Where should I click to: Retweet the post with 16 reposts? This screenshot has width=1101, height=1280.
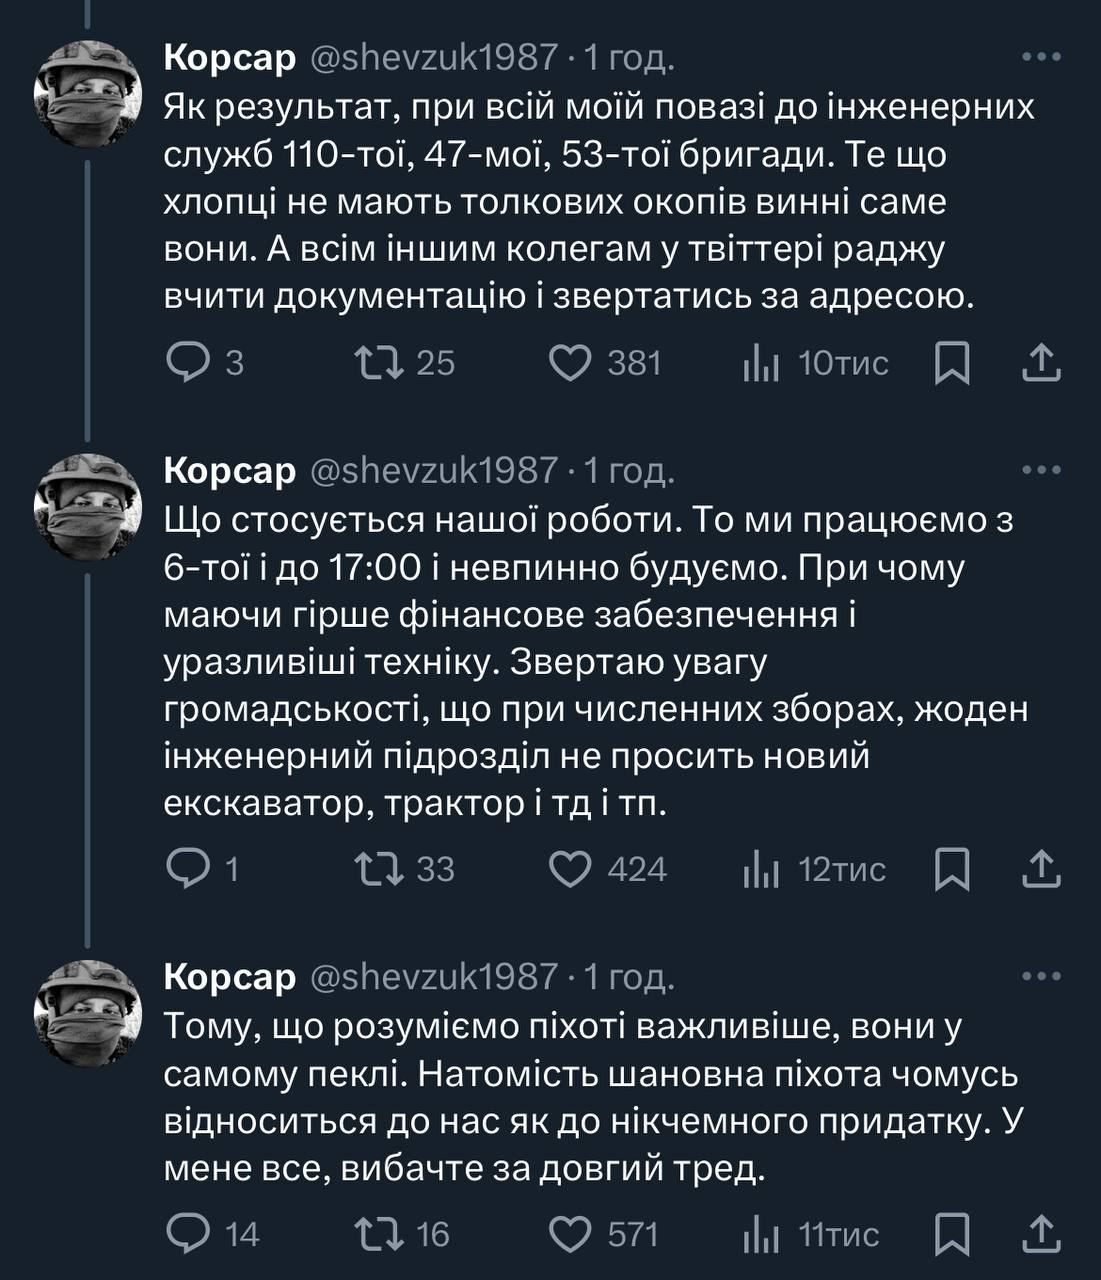click(x=381, y=1234)
